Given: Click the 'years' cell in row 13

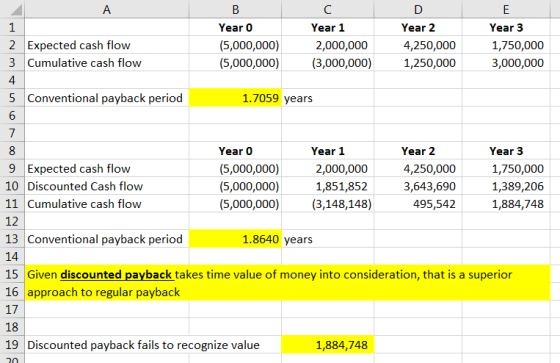Looking at the screenshot, I should pos(328,239).
